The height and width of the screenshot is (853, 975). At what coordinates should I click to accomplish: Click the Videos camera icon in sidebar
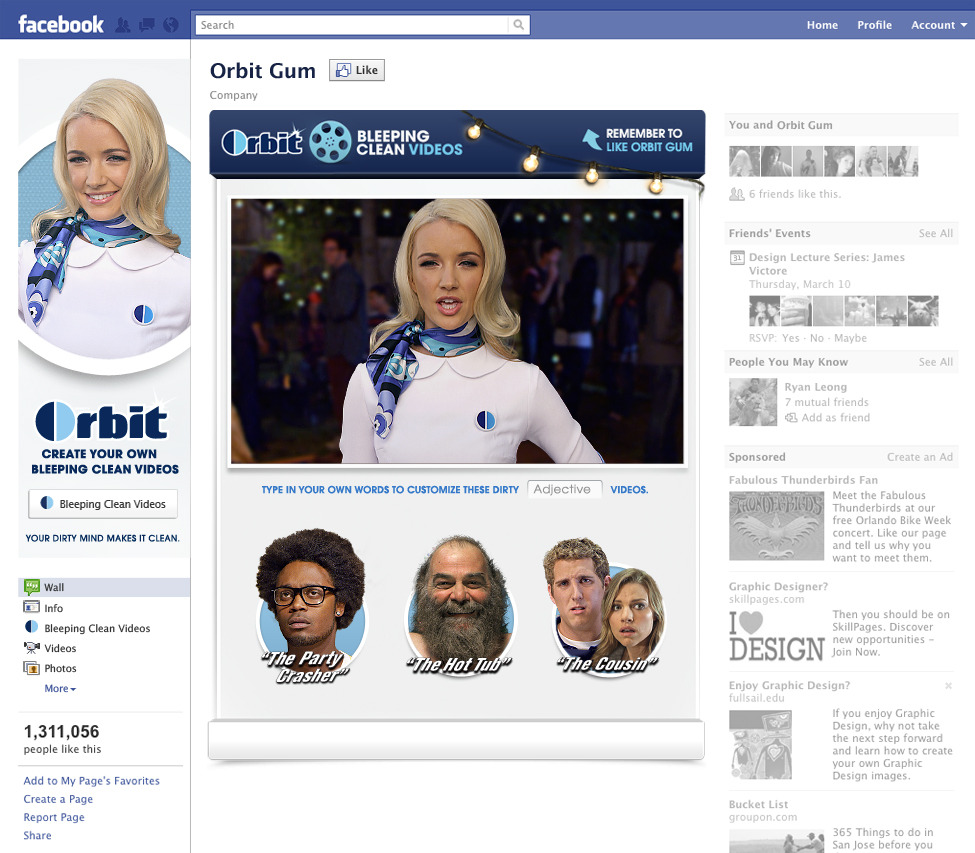(31, 648)
